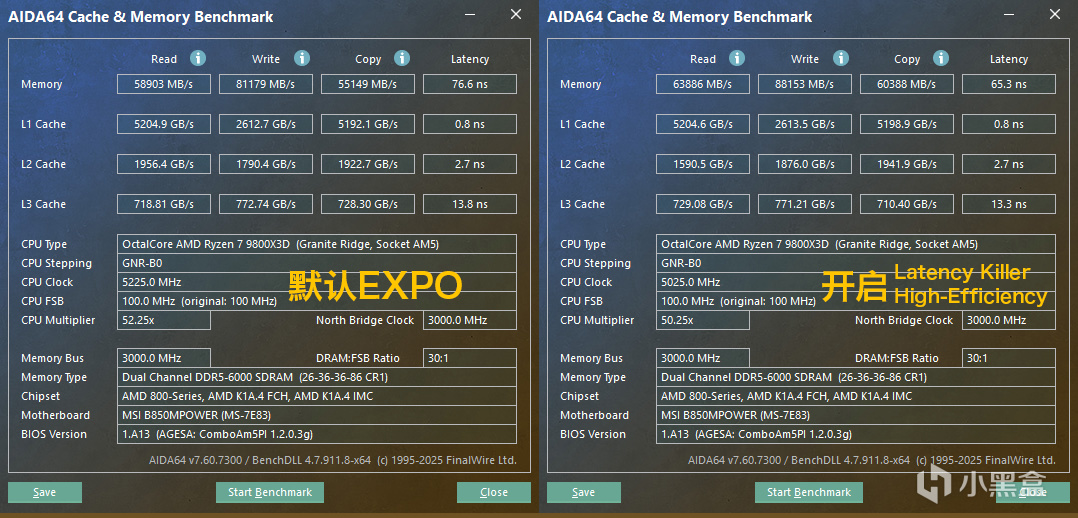Select Memory Latency 65.3 ns value
Image resolution: width=1078 pixels, height=518 pixels.
click(1009, 84)
